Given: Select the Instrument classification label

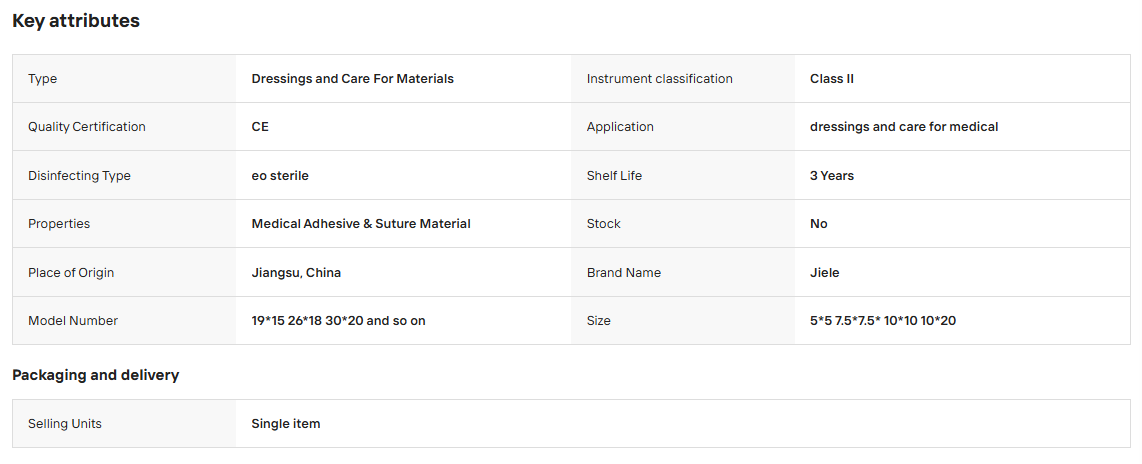Looking at the screenshot, I should 660,79.
